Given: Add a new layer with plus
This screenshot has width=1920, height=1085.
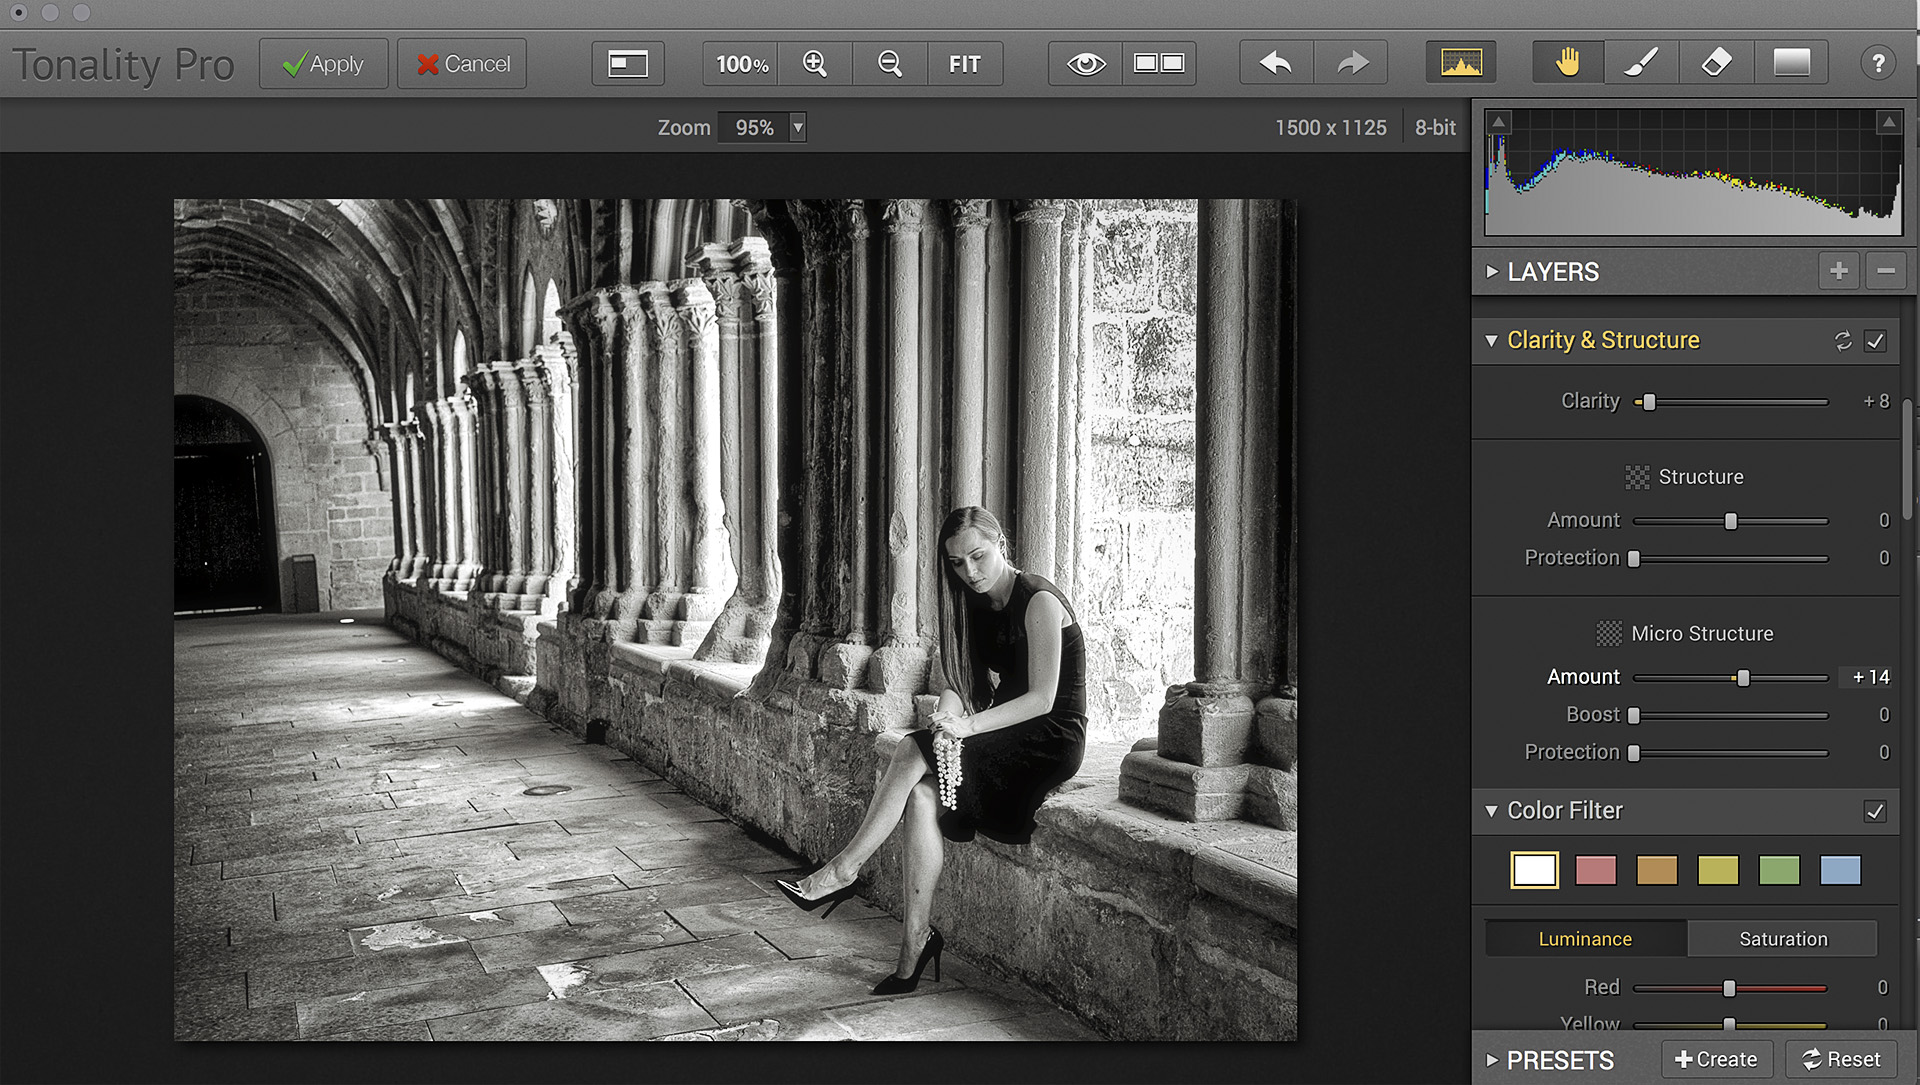Looking at the screenshot, I should tap(1838, 271).
